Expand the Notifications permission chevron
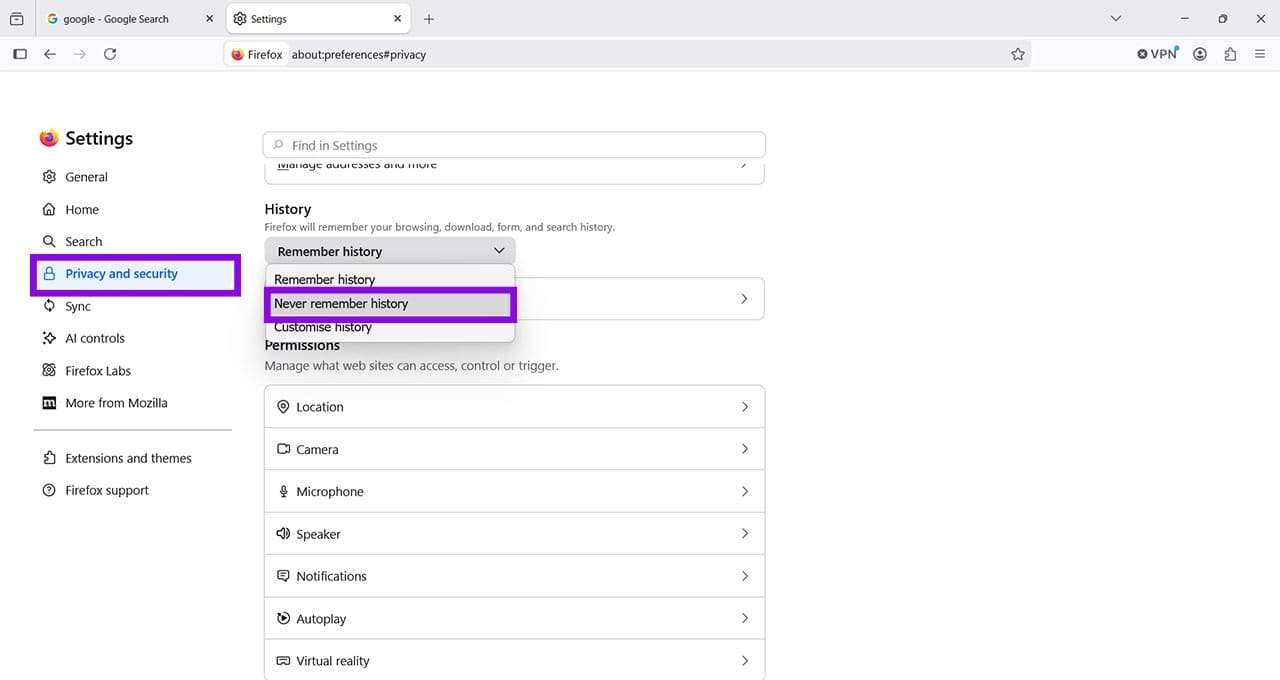This screenshot has height=680, width=1280. tap(745, 576)
